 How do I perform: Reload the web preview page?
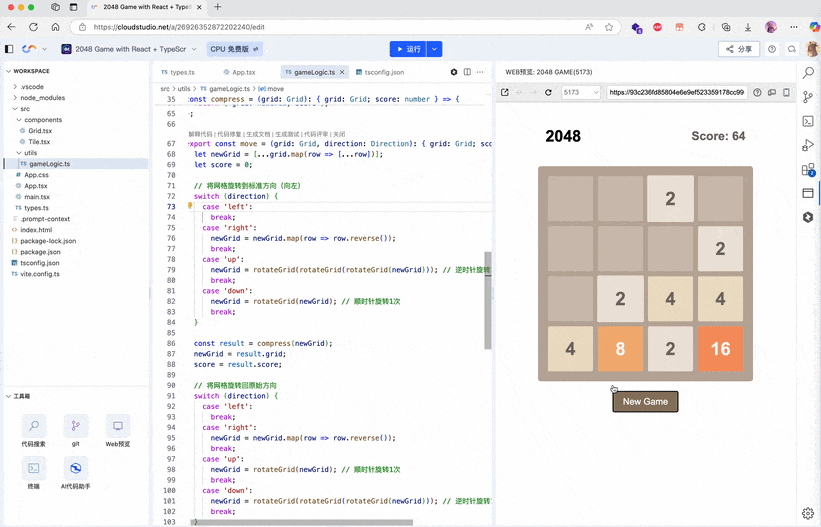click(548, 92)
